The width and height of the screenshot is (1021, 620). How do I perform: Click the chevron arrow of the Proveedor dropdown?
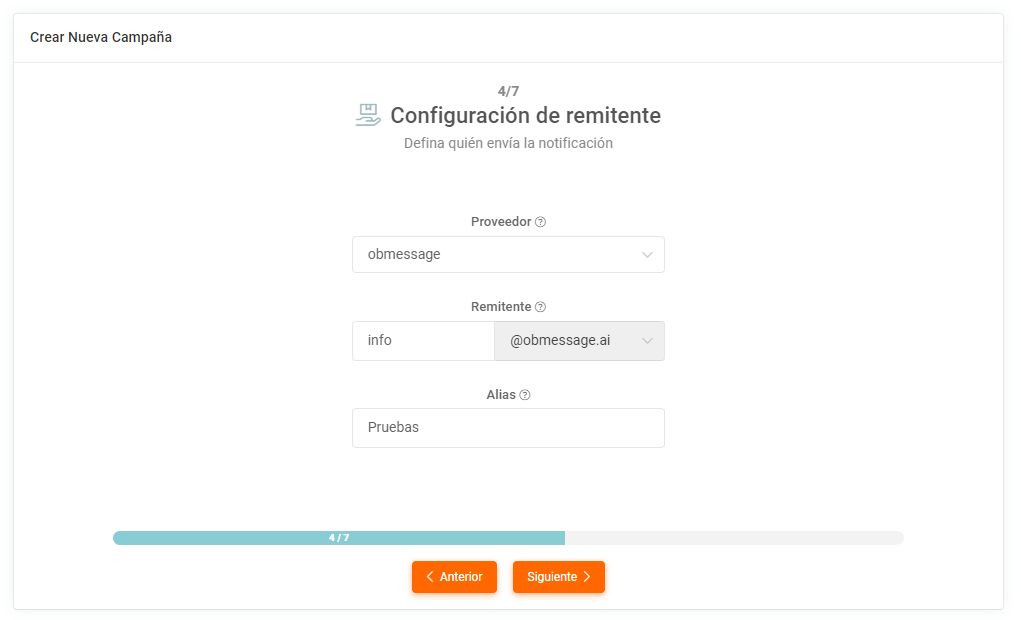(x=647, y=254)
